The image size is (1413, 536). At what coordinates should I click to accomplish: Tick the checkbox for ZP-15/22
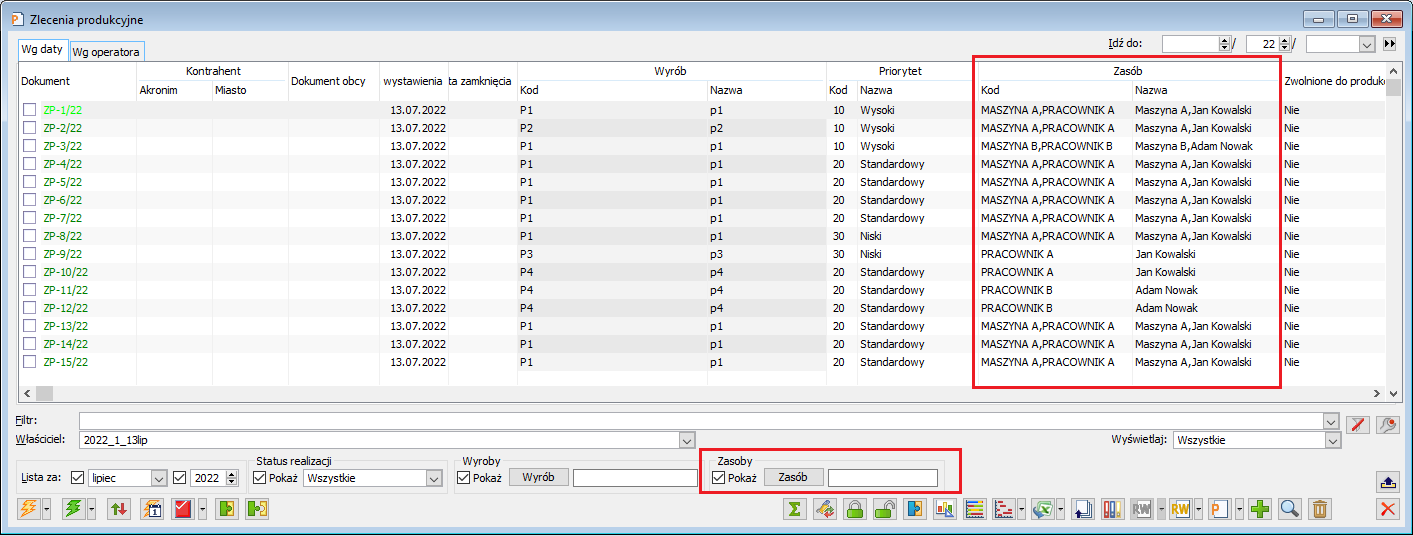[x=30, y=362]
